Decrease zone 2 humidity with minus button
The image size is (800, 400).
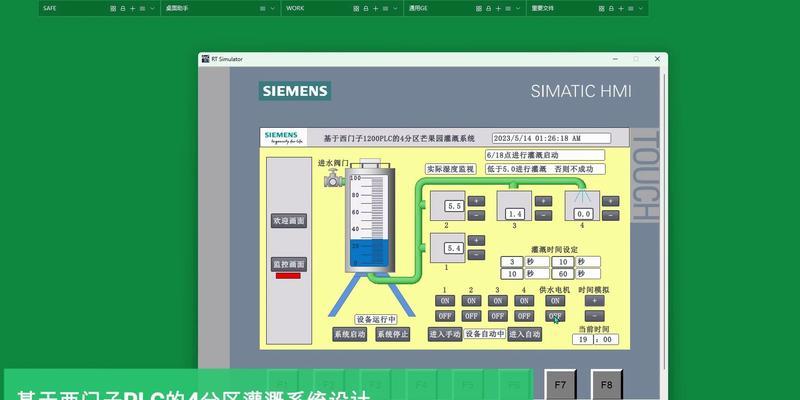click(x=477, y=215)
